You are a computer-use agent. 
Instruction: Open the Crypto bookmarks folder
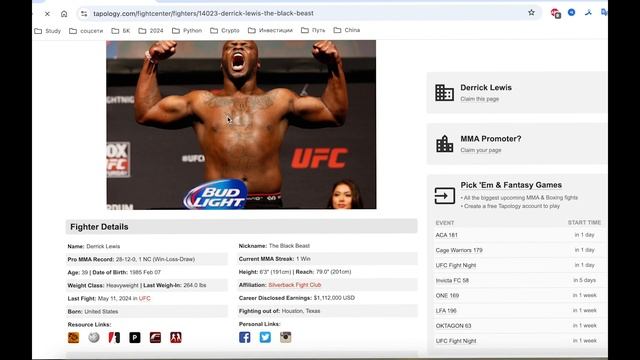[224, 31]
